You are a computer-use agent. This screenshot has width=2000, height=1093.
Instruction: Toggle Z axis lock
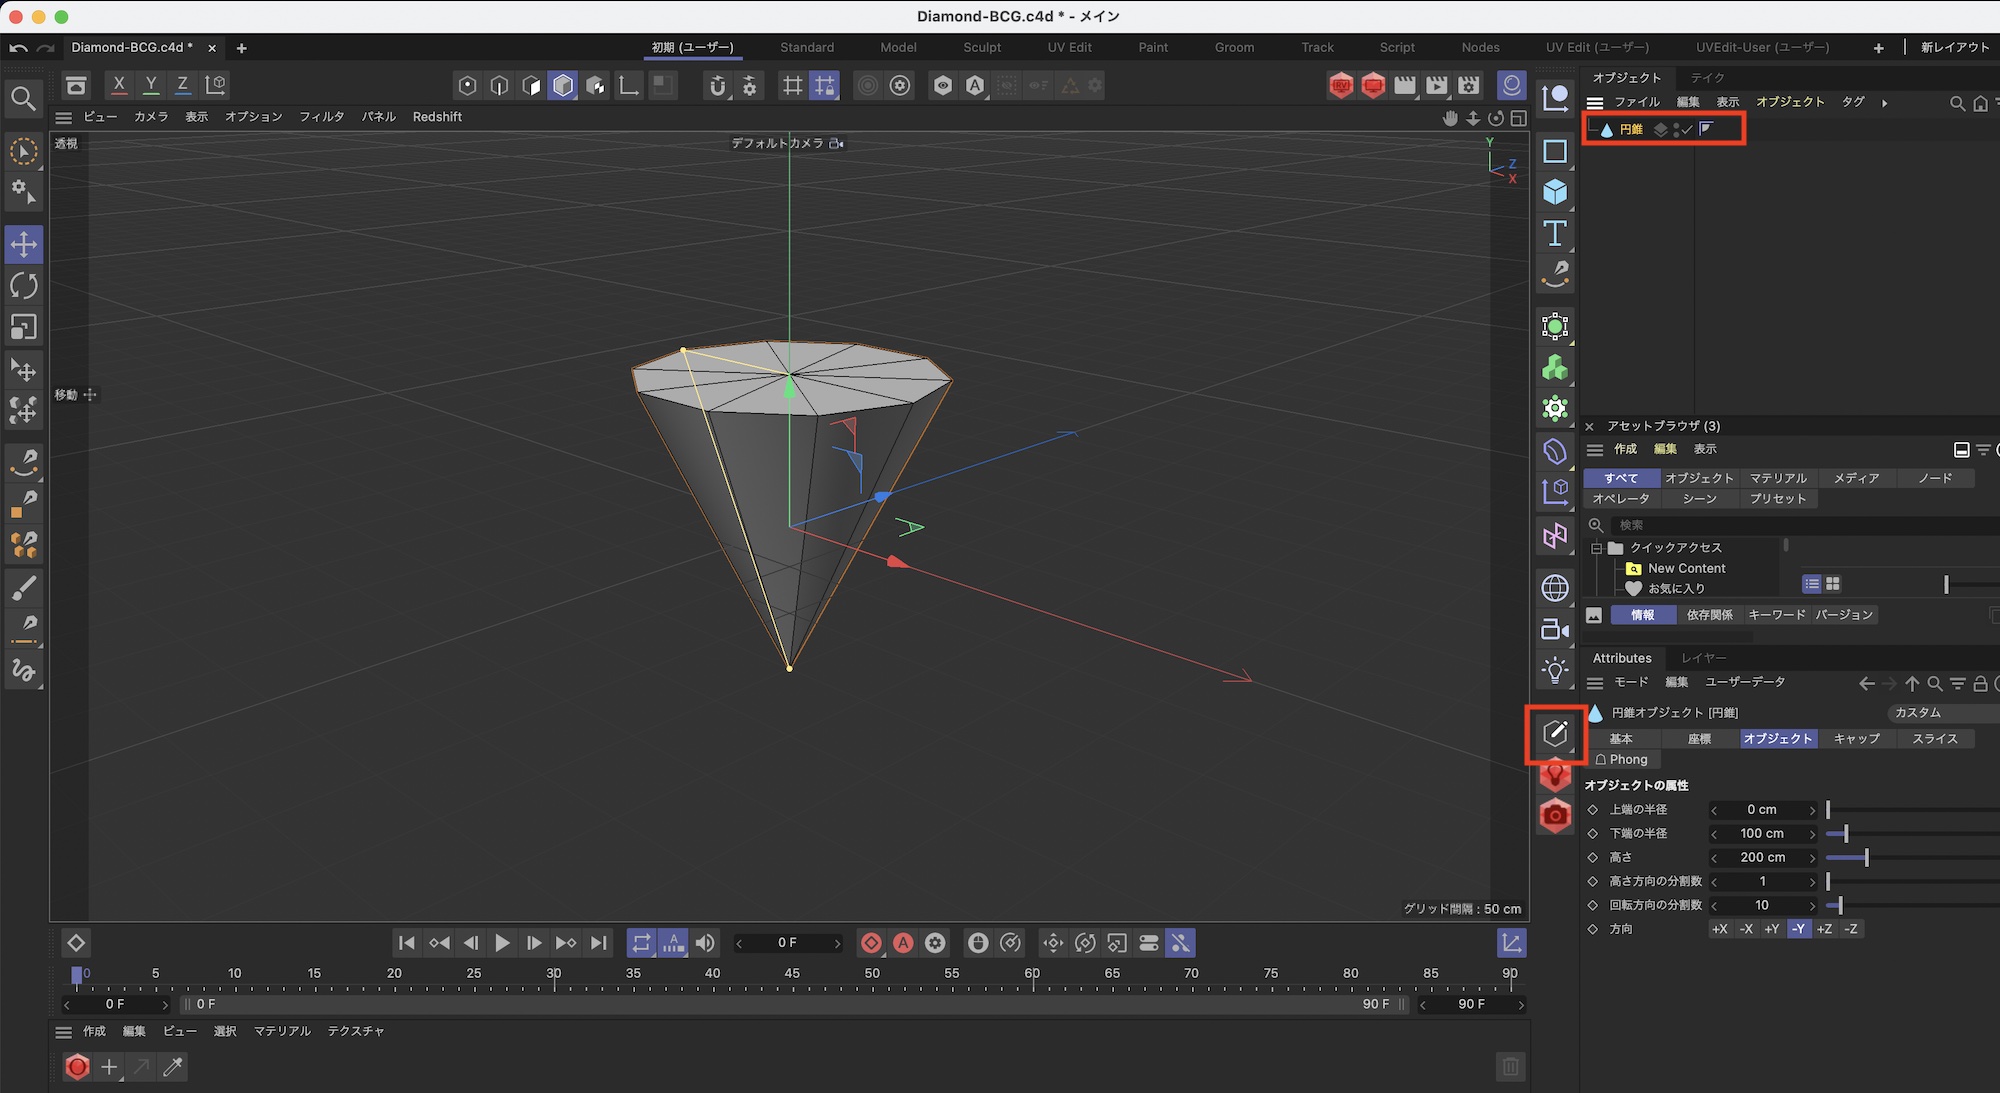(182, 85)
